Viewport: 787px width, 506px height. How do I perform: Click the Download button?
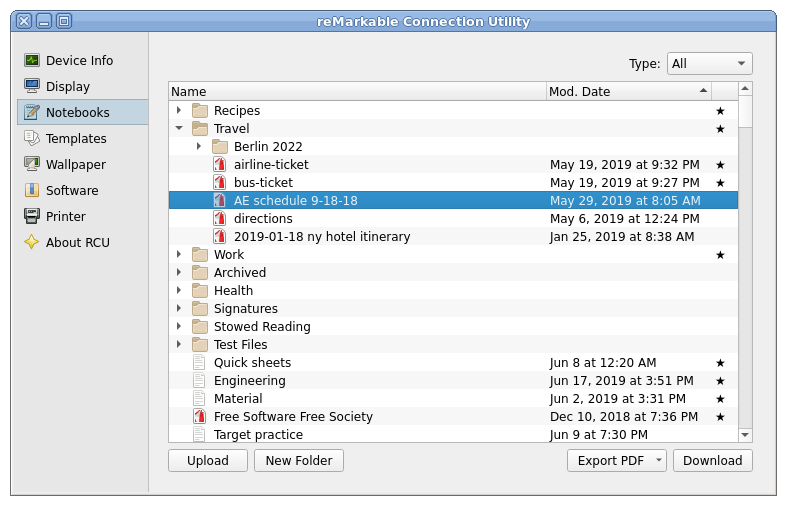[x=712, y=460]
